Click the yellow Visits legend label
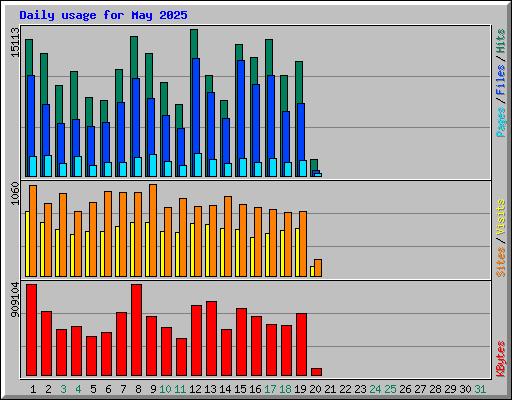Screen dimensions: 512x400 [x=500, y=218]
